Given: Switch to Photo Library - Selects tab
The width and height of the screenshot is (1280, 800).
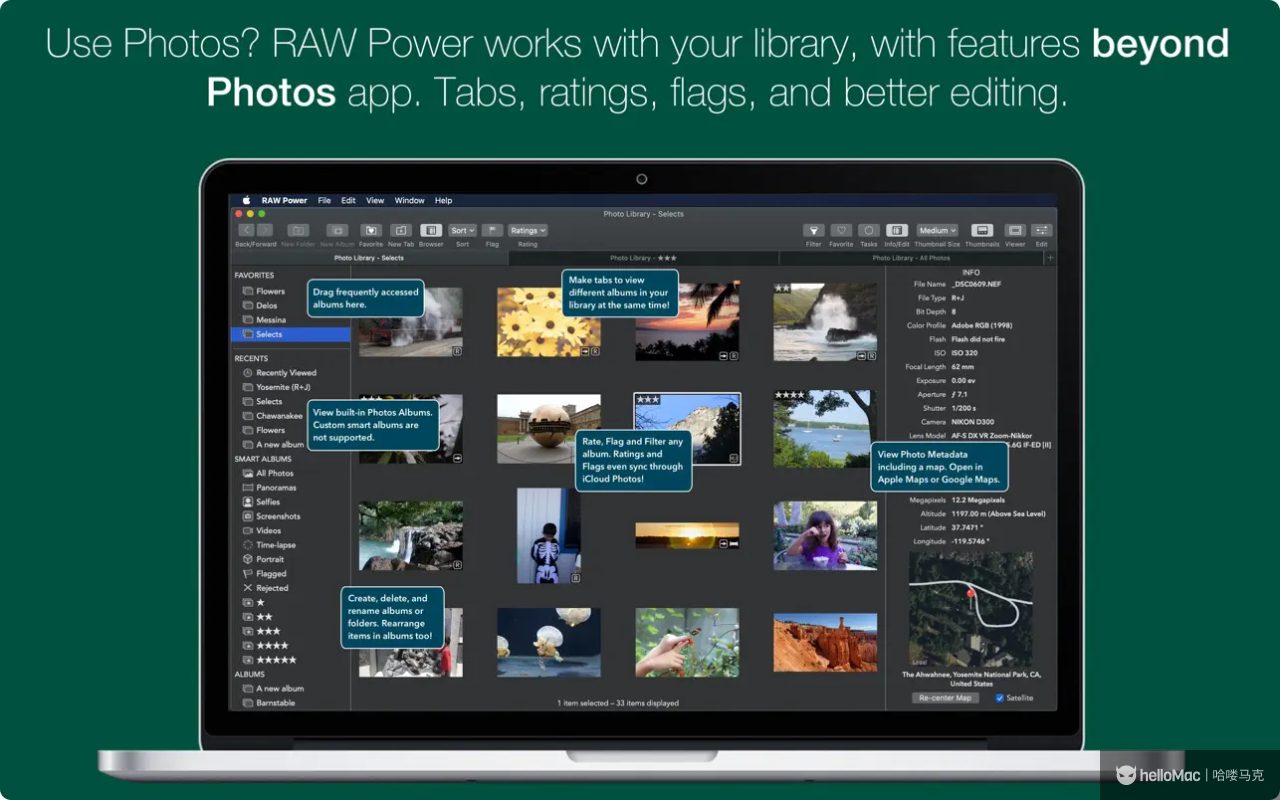Looking at the screenshot, I should tap(369, 258).
